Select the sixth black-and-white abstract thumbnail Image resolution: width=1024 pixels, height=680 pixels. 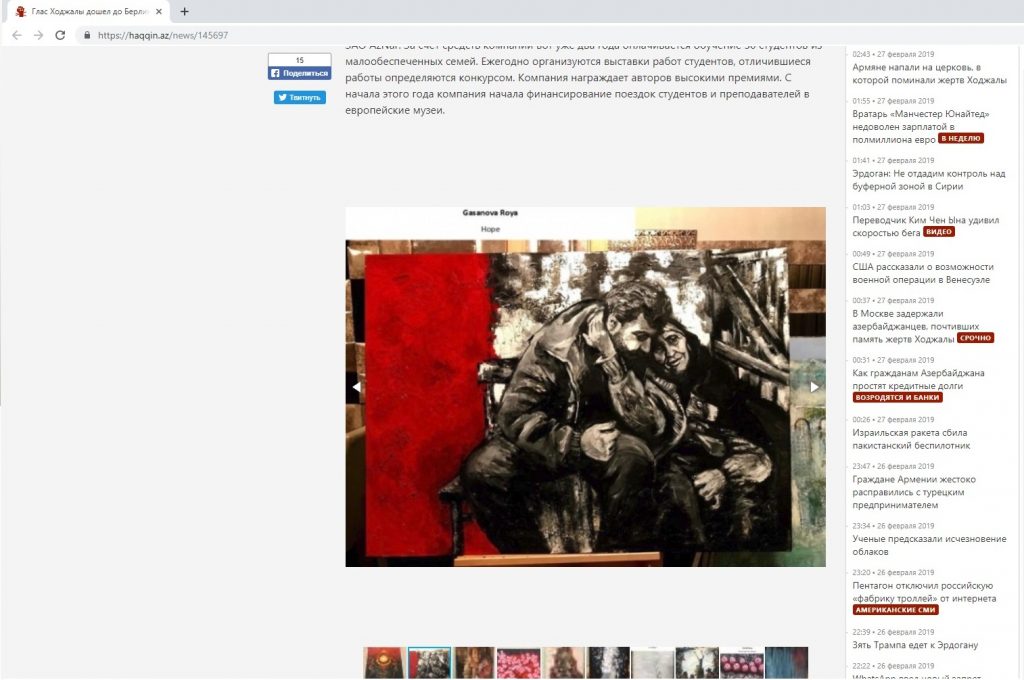tap(608, 663)
